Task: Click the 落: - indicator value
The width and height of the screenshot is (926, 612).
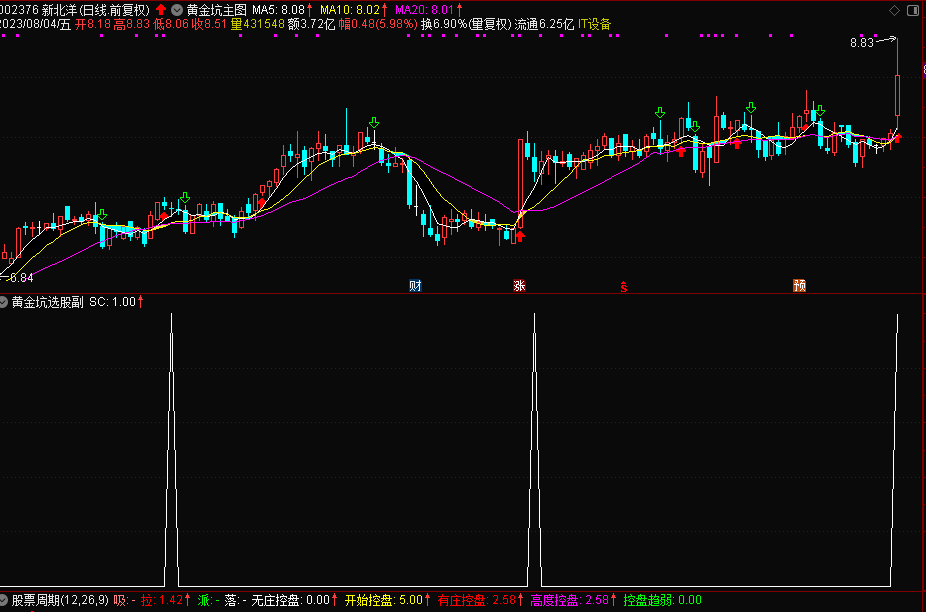Action: point(236,600)
